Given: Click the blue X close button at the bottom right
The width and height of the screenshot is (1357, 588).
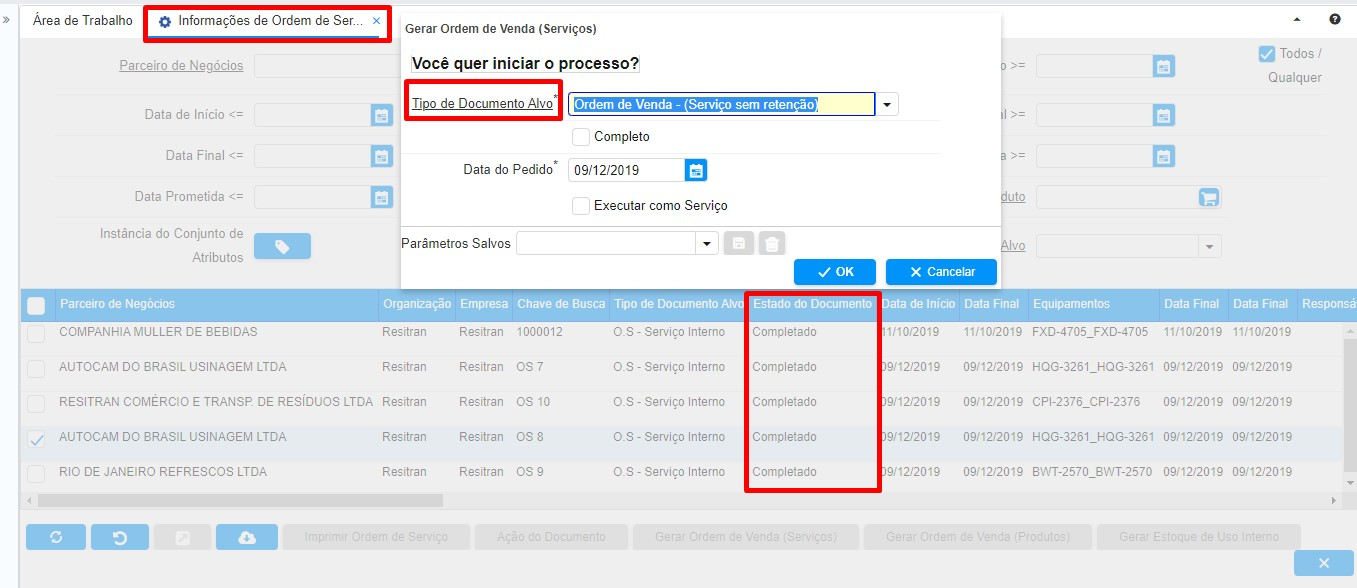Looking at the screenshot, I should 1323,563.
